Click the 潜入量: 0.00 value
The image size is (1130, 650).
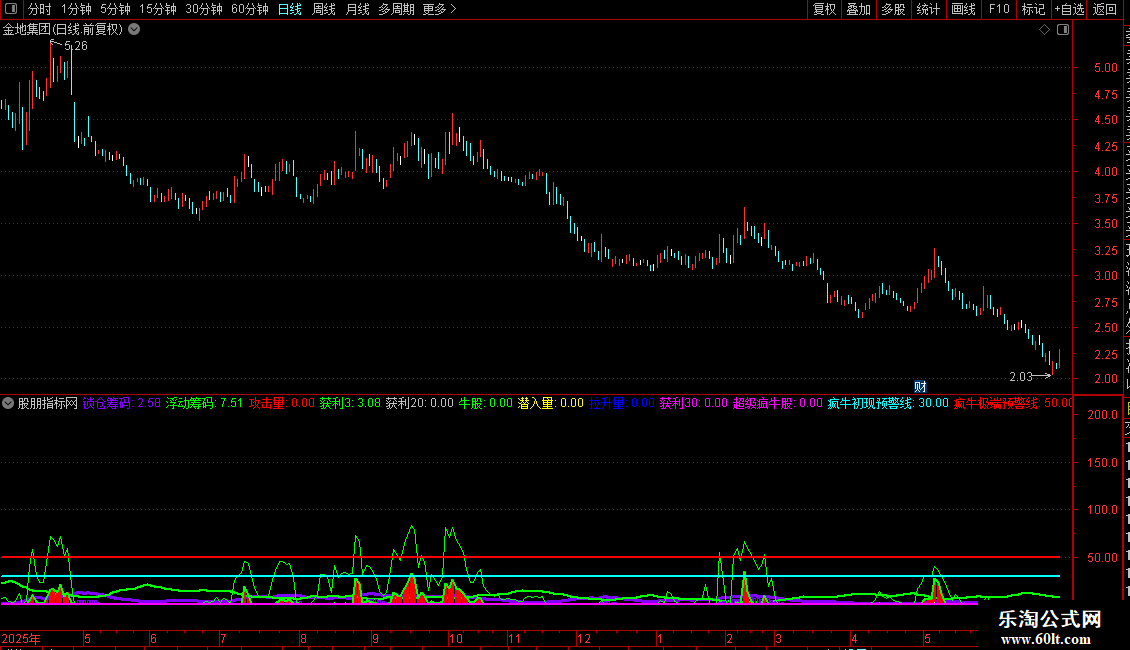tap(551, 404)
